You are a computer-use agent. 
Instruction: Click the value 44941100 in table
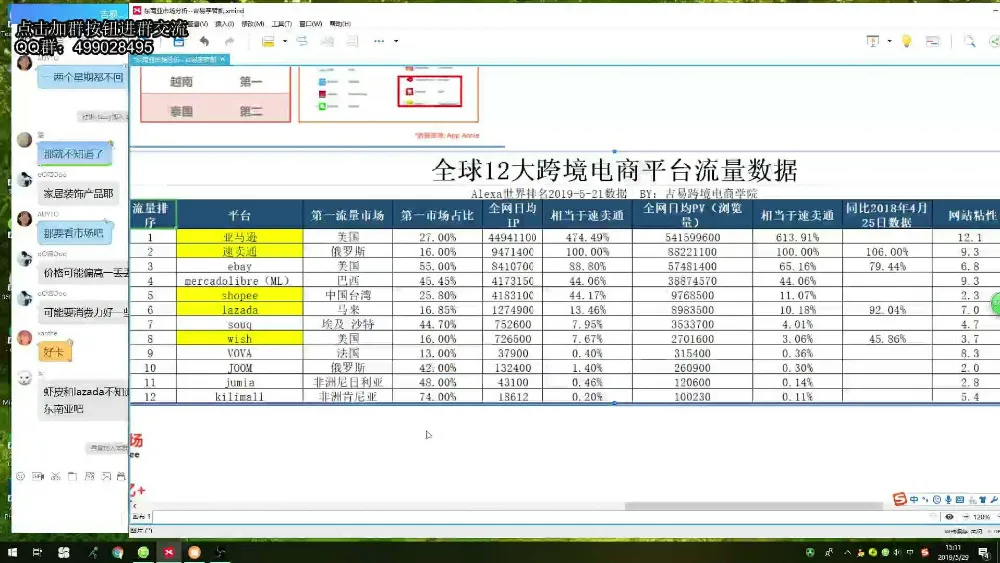click(513, 237)
